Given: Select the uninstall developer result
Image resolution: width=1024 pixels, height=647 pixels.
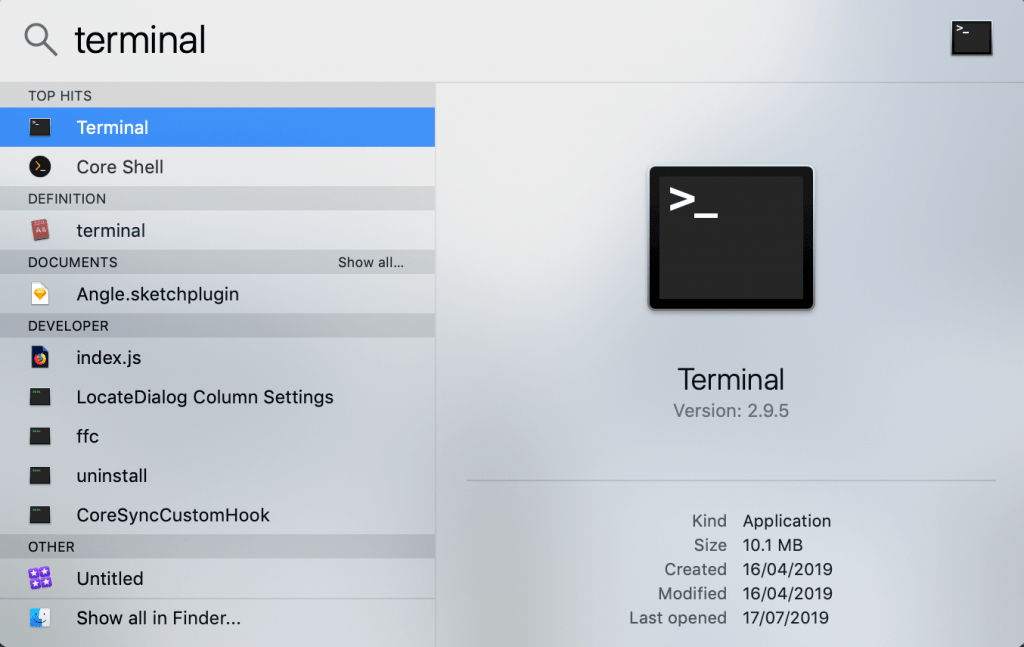Looking at the screenshot, I should (112, 476).
